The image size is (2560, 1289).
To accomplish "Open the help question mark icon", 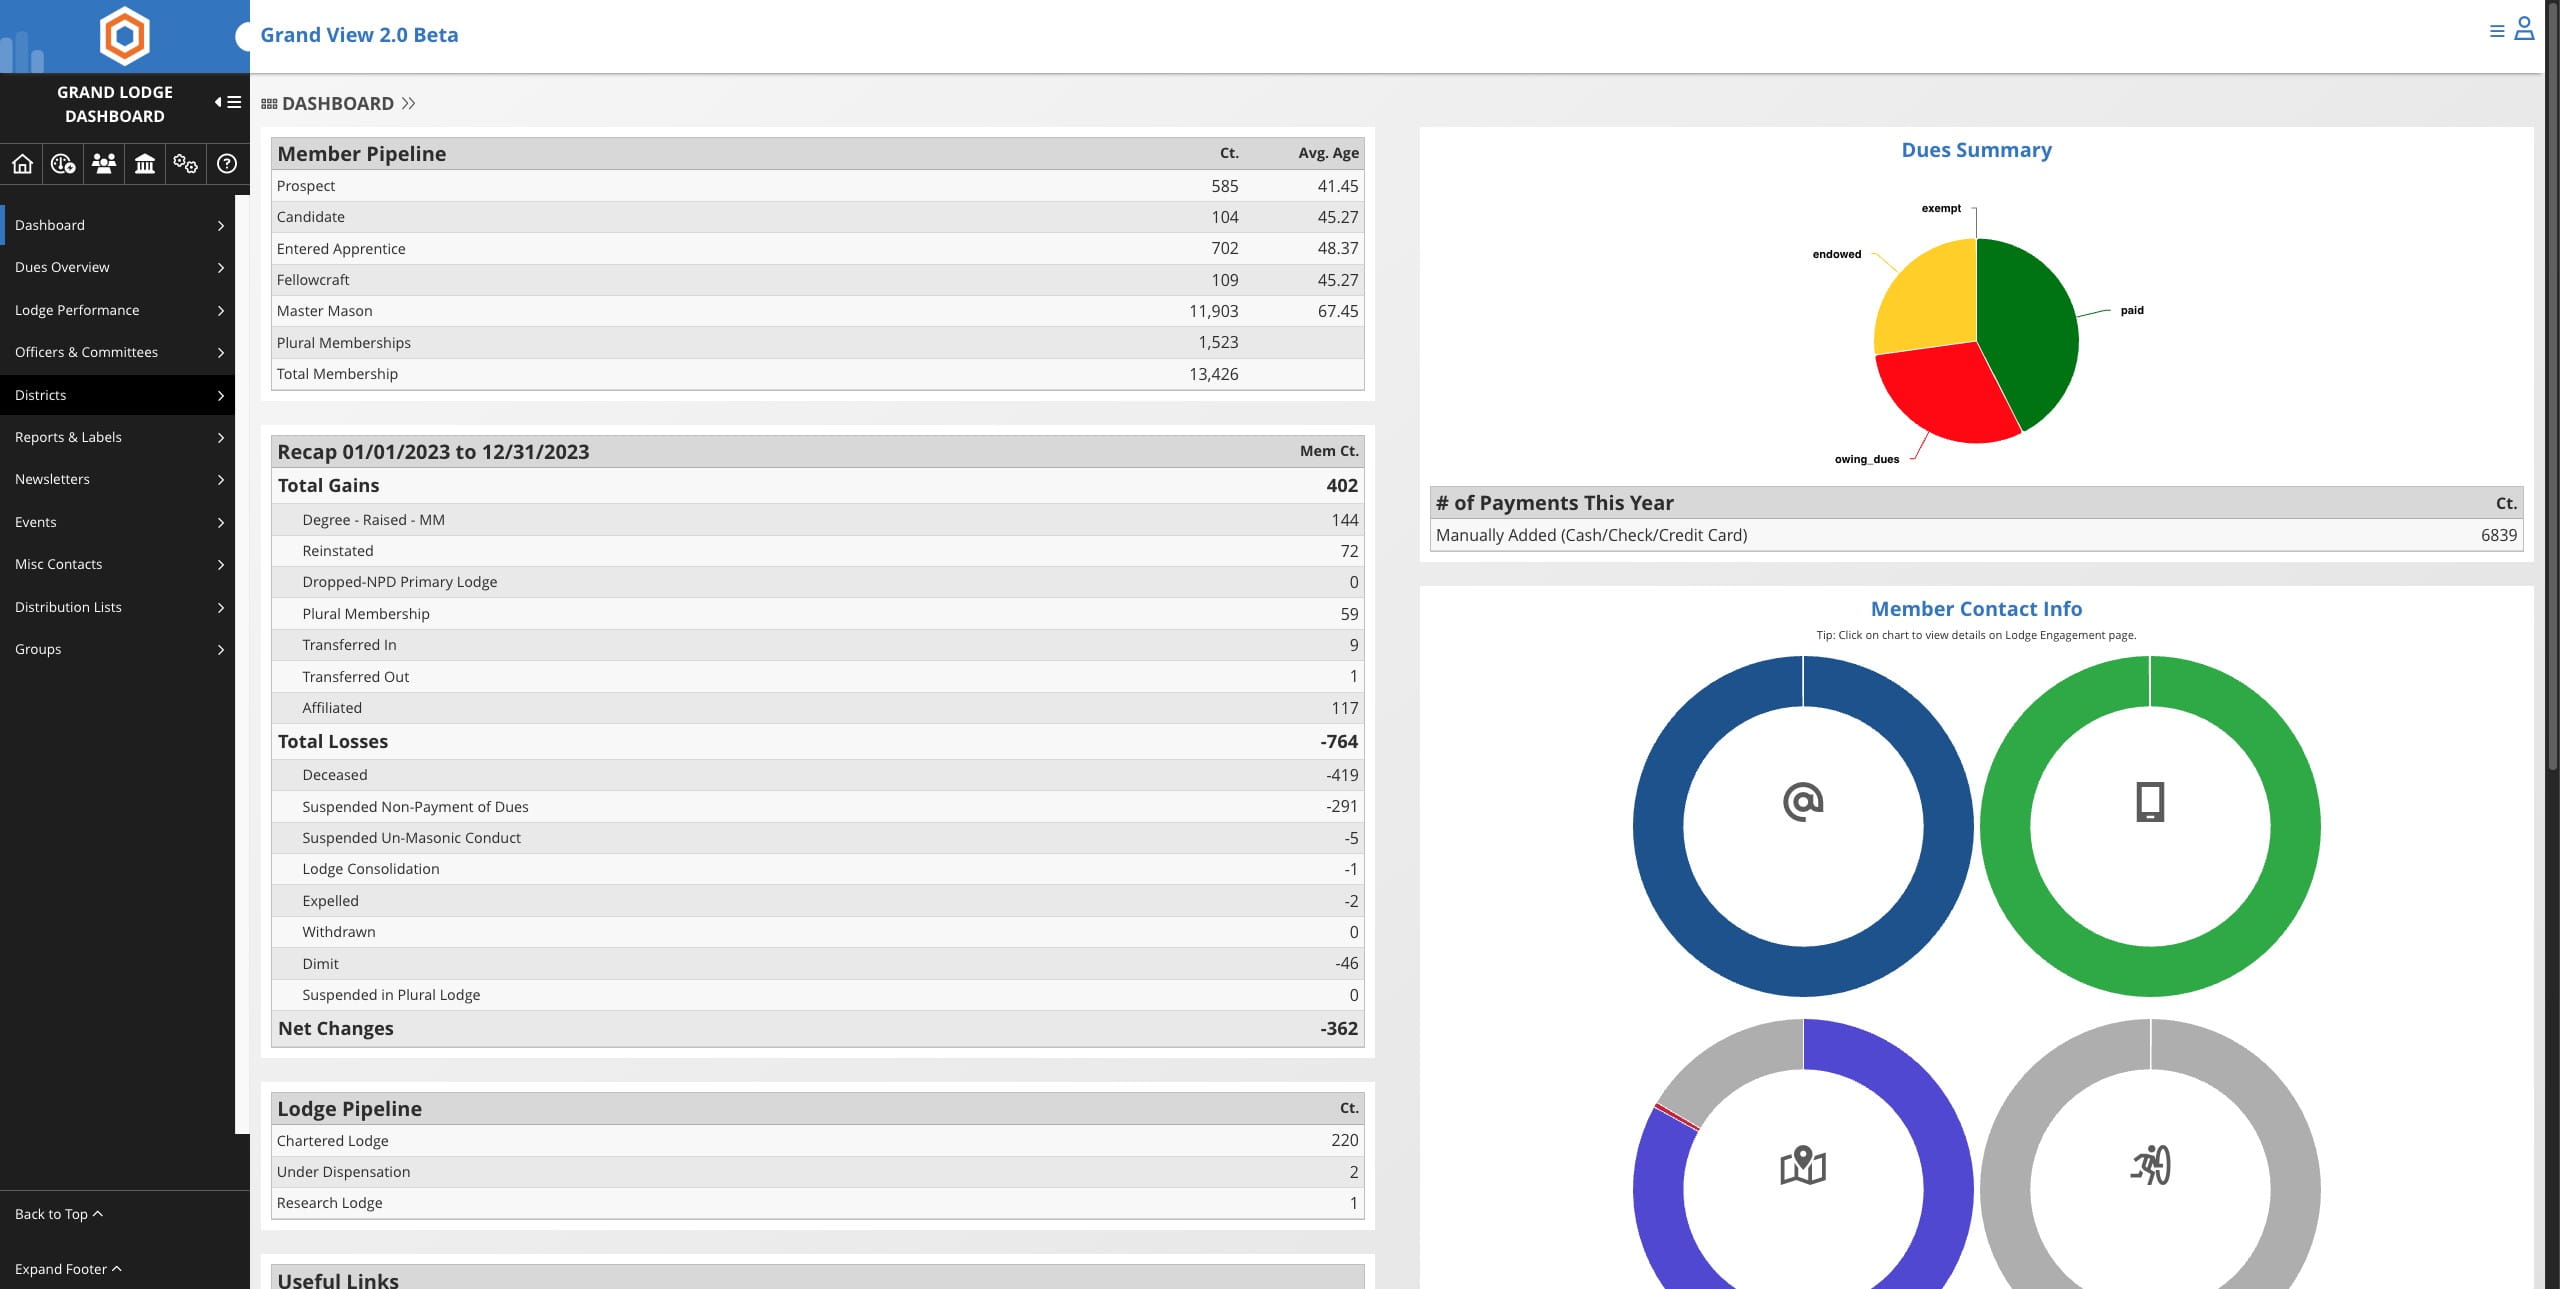I will tap(227, 164).
